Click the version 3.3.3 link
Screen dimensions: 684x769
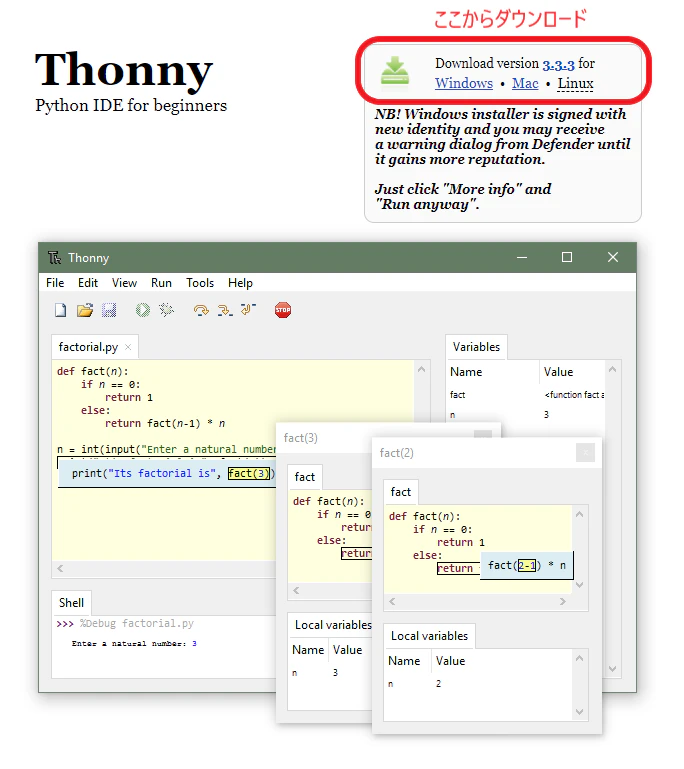tap(558, 64)
